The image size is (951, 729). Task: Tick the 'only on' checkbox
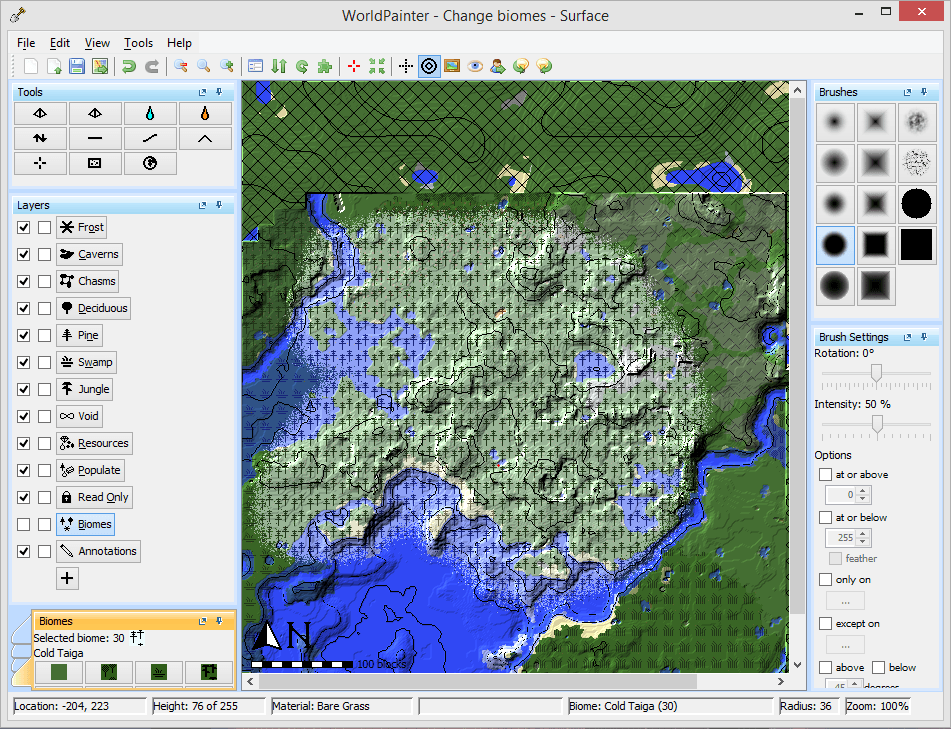coord(825,580)
